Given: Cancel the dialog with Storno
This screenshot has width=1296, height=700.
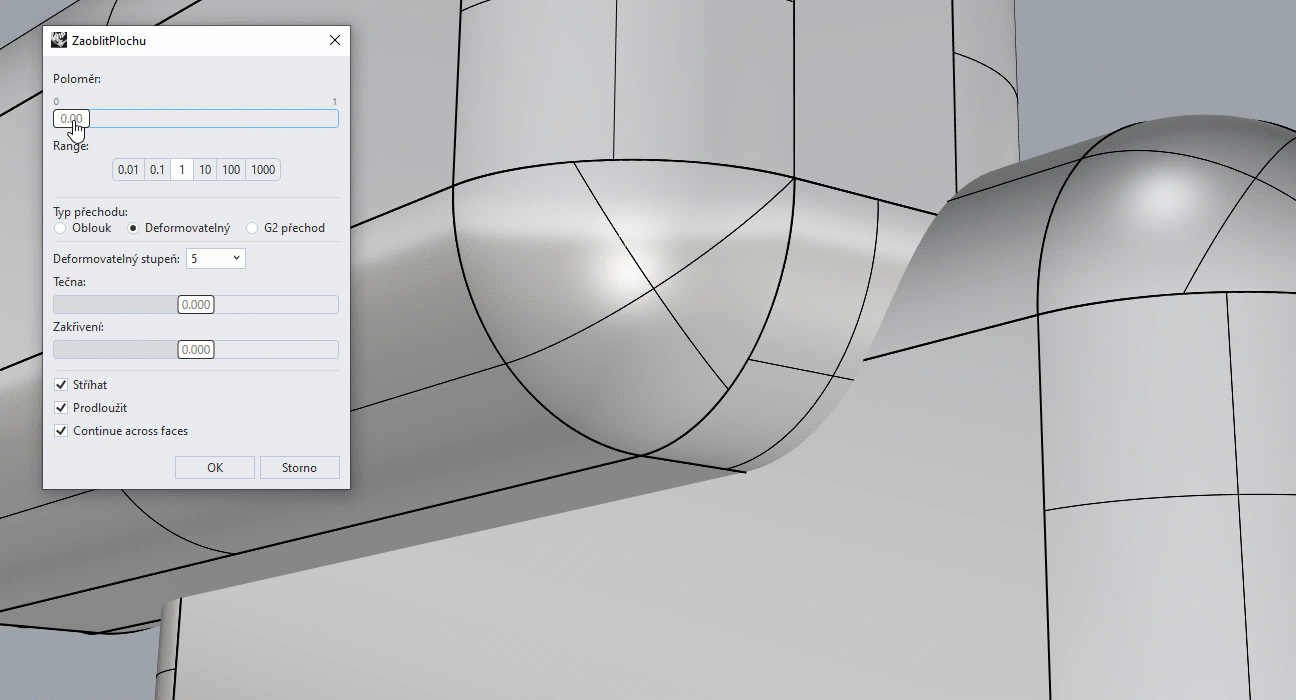Looking at the screenshot, I should click(x=299, y=468).
